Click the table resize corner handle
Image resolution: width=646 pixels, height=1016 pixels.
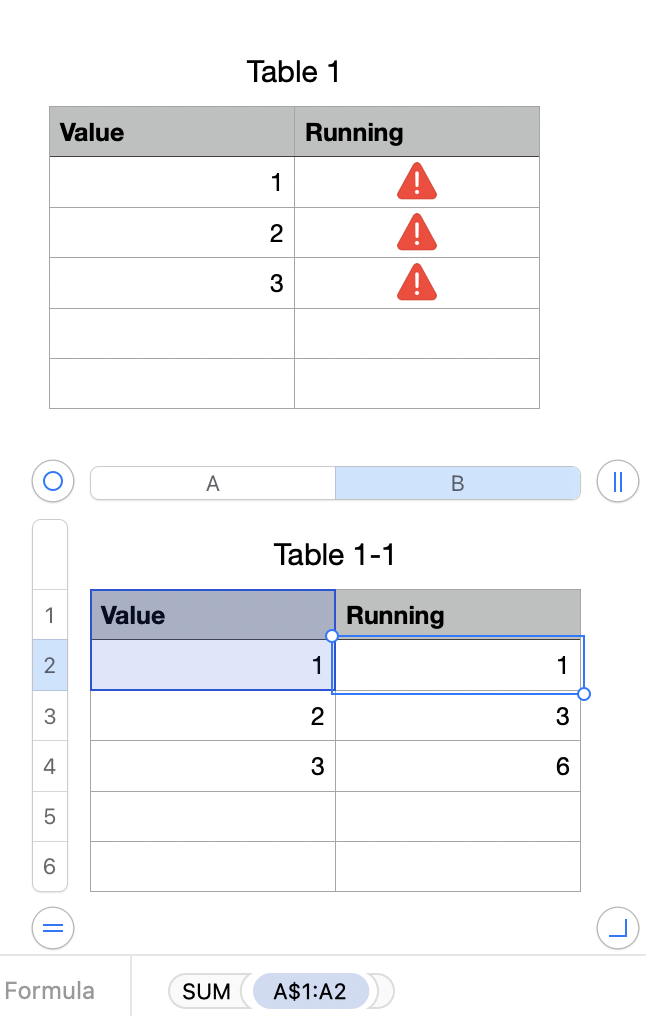click(617, 929)
